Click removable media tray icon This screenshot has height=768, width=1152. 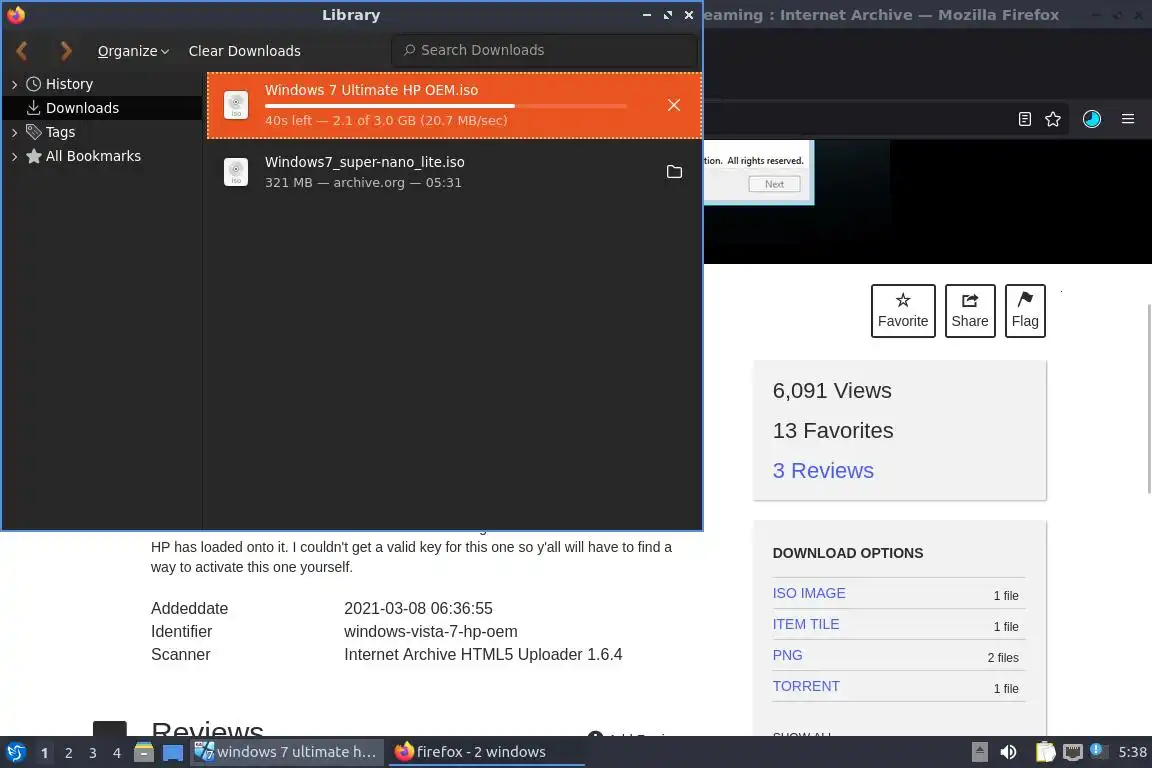(979, 752)
